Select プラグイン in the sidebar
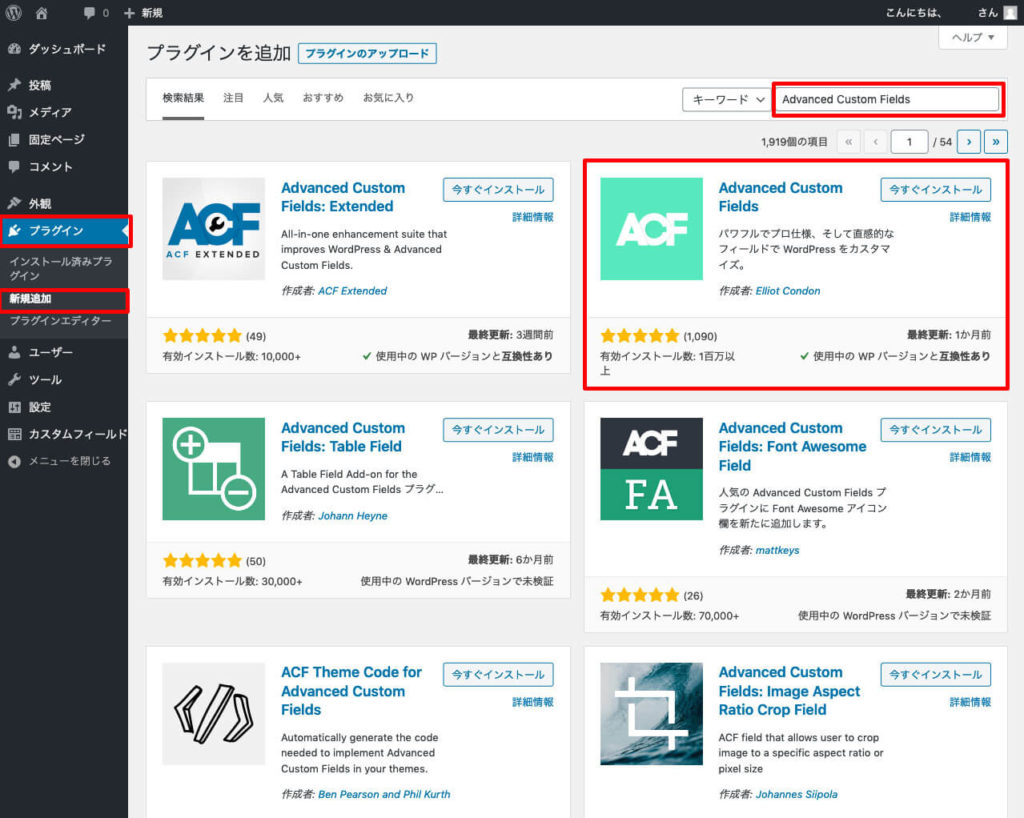The image size is (1024, 818). 64,231
